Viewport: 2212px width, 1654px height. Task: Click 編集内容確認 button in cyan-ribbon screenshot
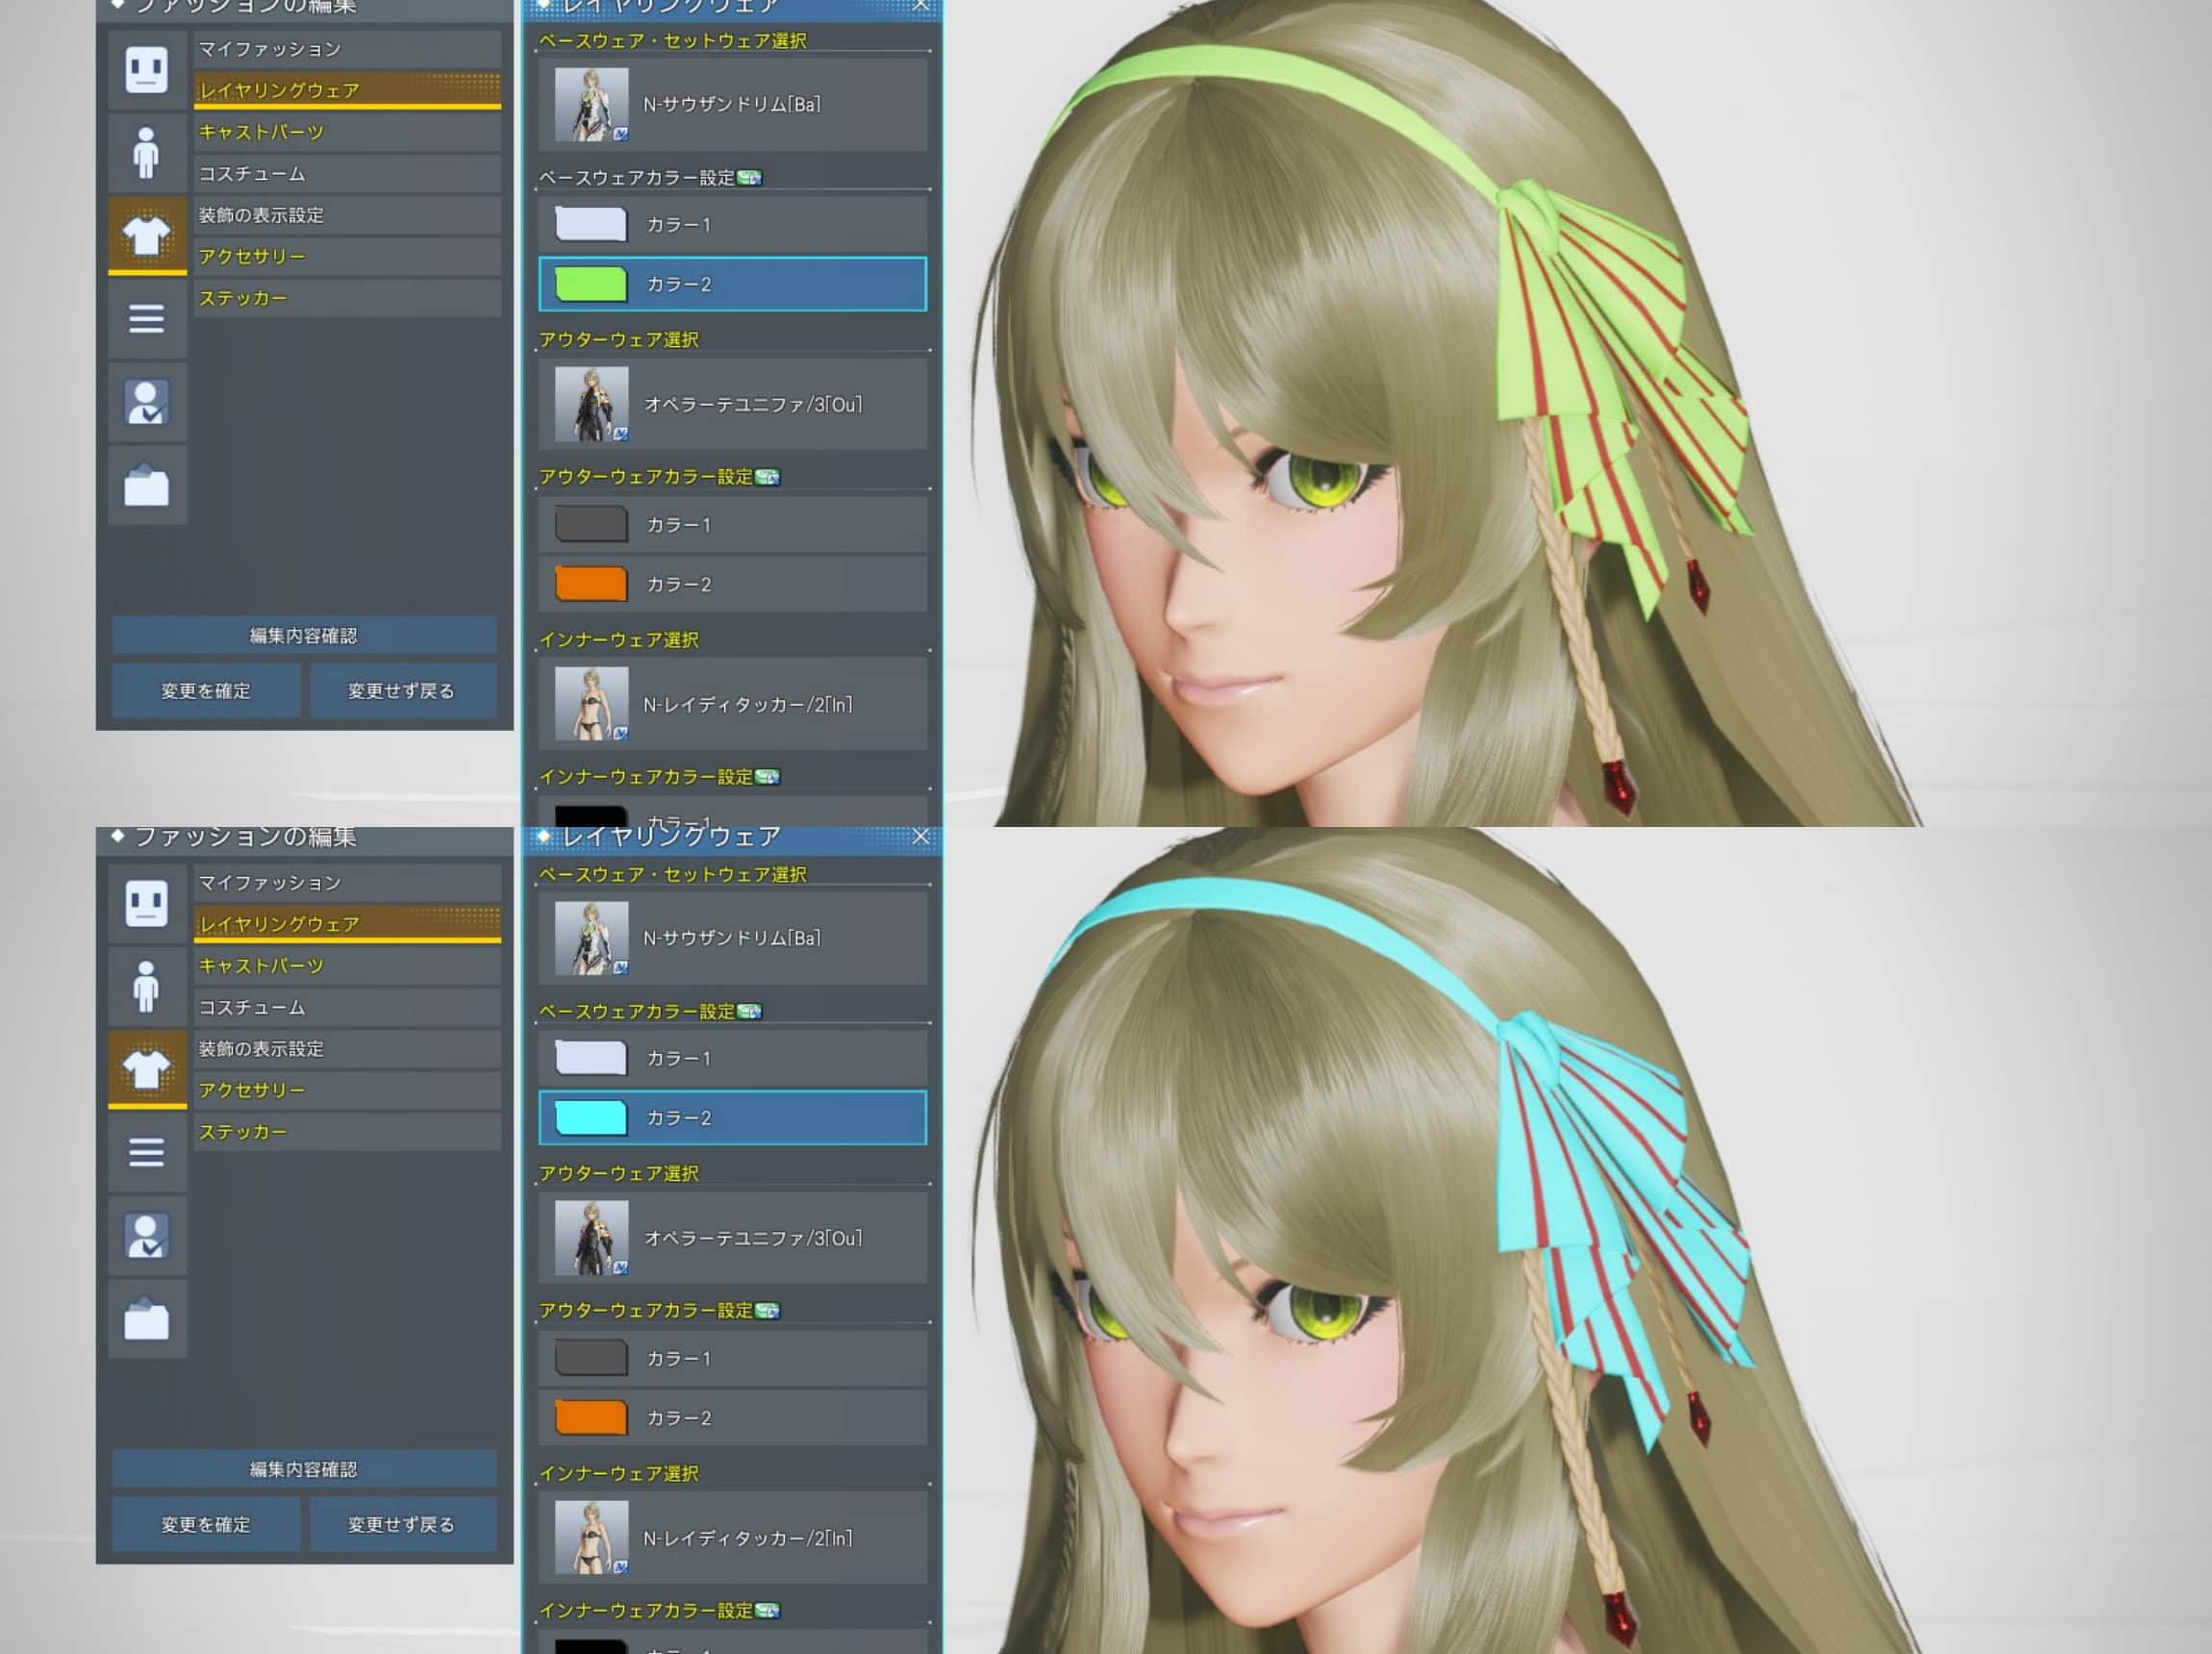click(x=304, y=1469)
